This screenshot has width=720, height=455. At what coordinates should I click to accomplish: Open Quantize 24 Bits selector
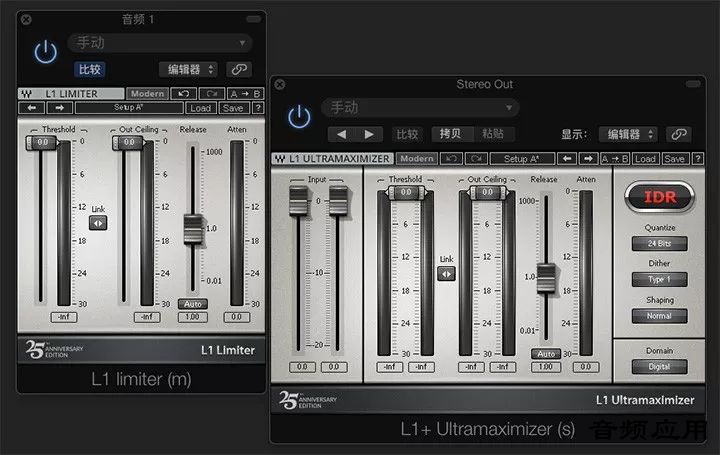tap(659, 243)
